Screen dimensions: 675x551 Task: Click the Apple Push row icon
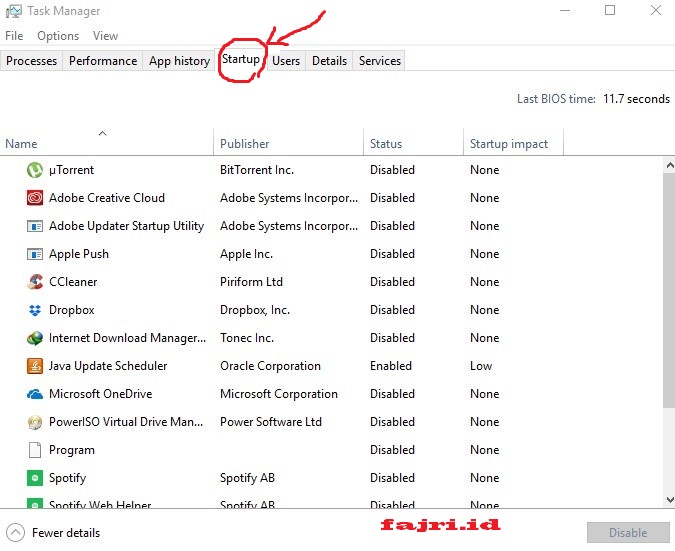click(x=35, y=254)
